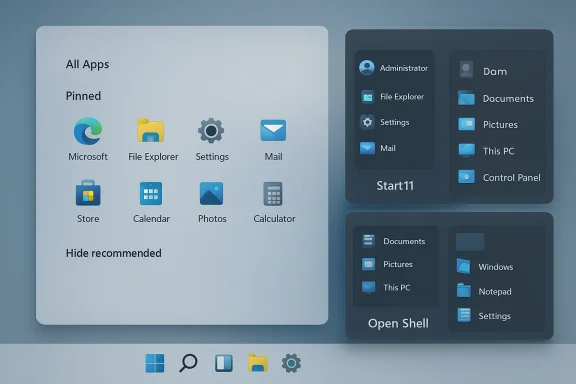Click the Open Shell label

click(x=398, y=323)
